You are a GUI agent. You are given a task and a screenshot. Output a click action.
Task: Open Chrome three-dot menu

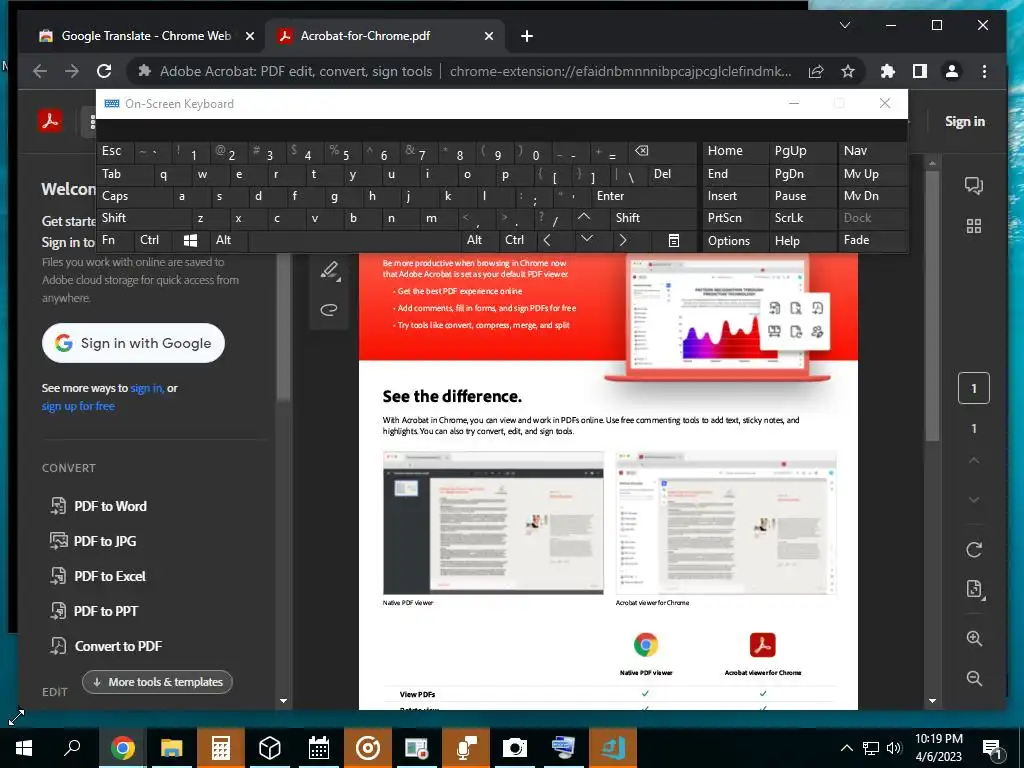click(x=984, y=71)
